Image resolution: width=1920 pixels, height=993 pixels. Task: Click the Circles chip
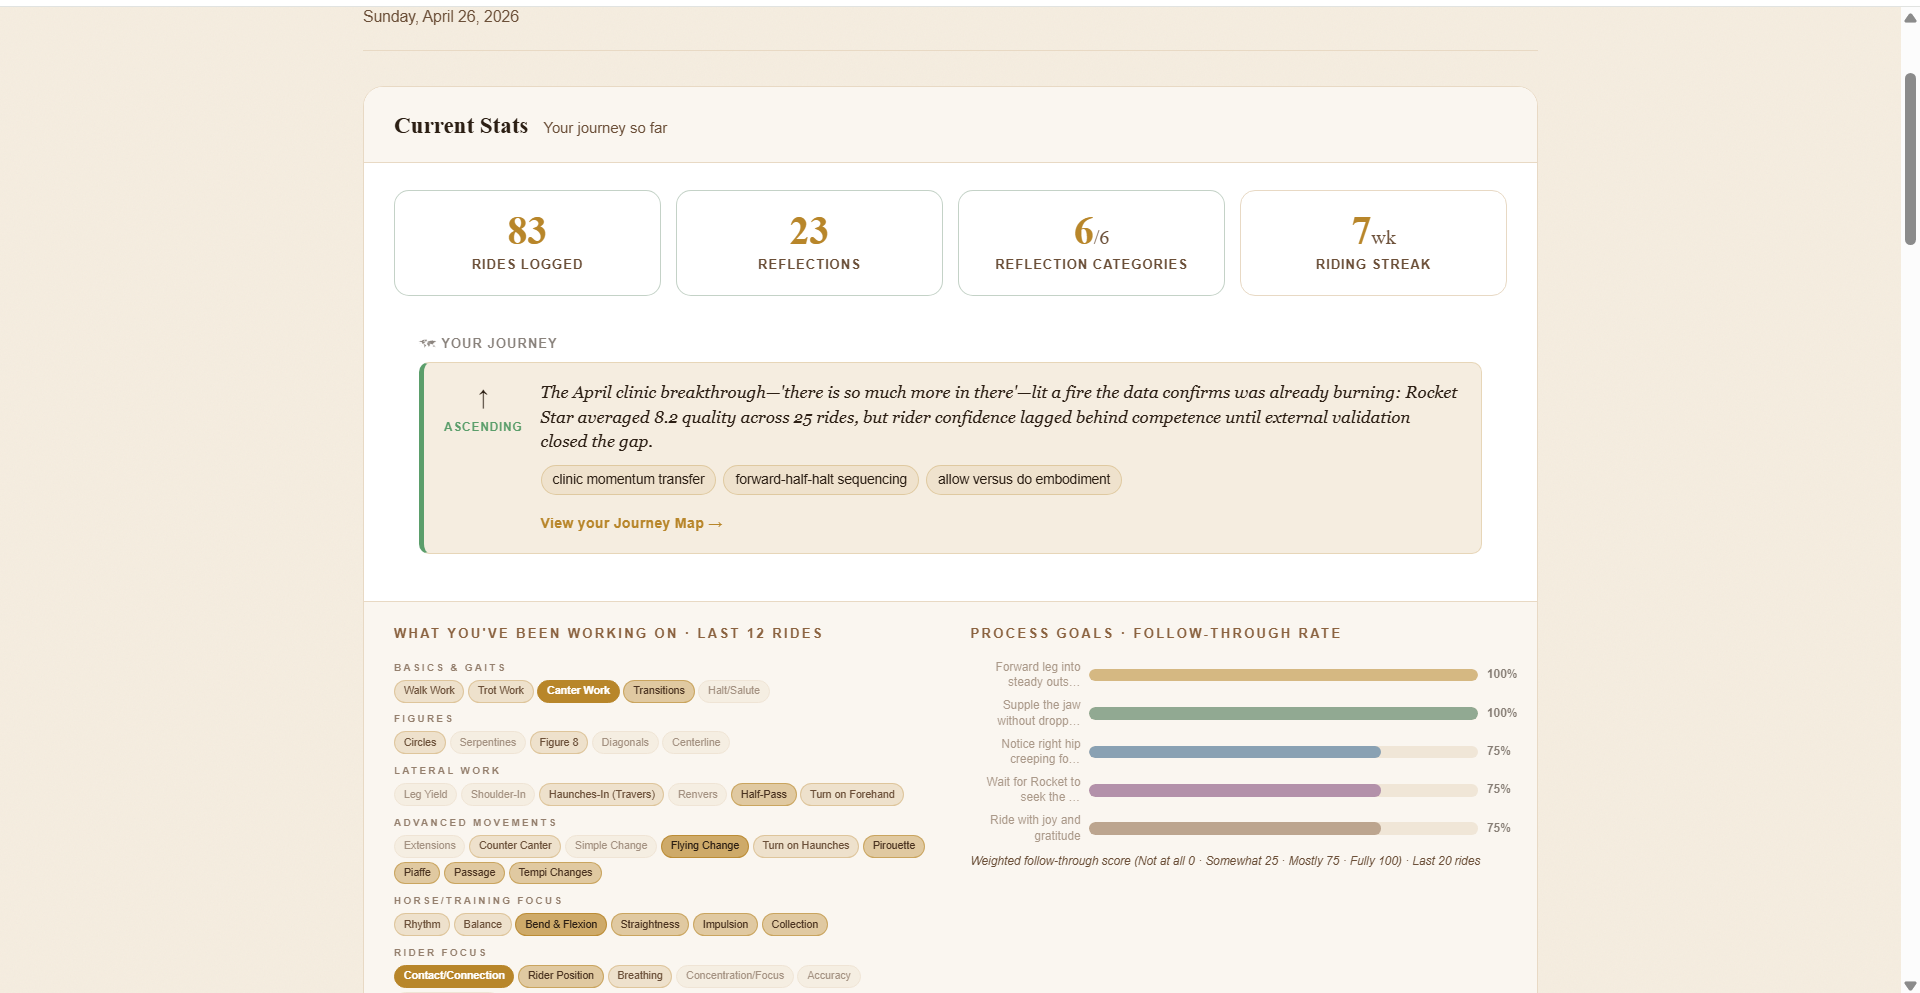420,743
